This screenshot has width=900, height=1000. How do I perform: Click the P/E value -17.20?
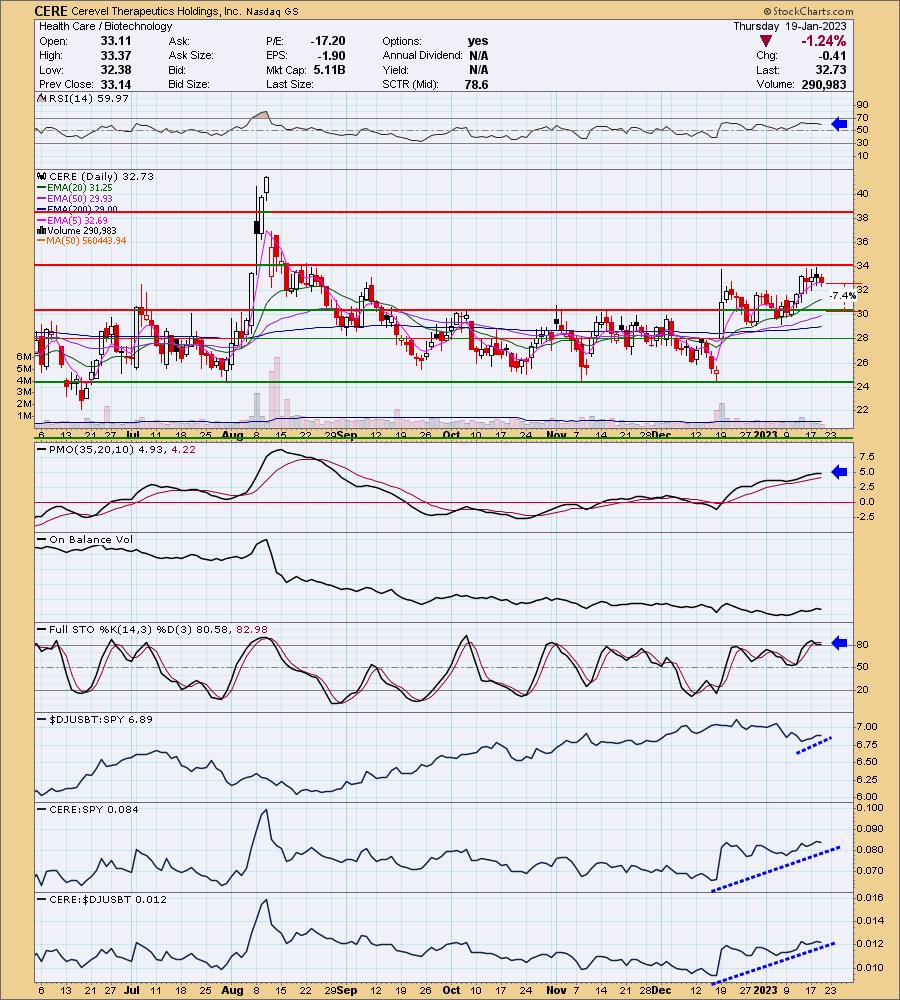[x=328, y=41]
